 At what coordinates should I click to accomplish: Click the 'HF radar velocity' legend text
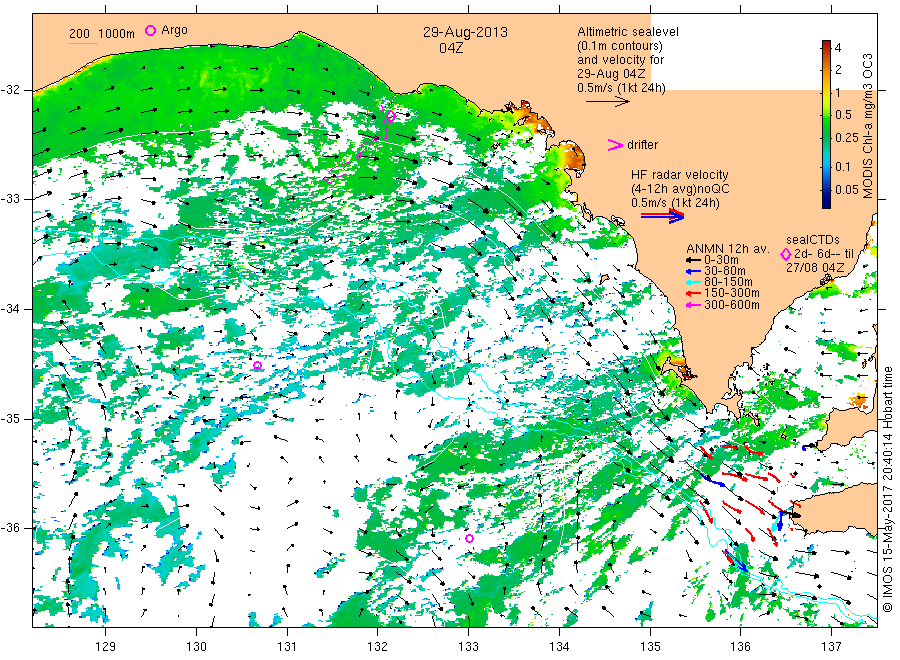(680, 175)
